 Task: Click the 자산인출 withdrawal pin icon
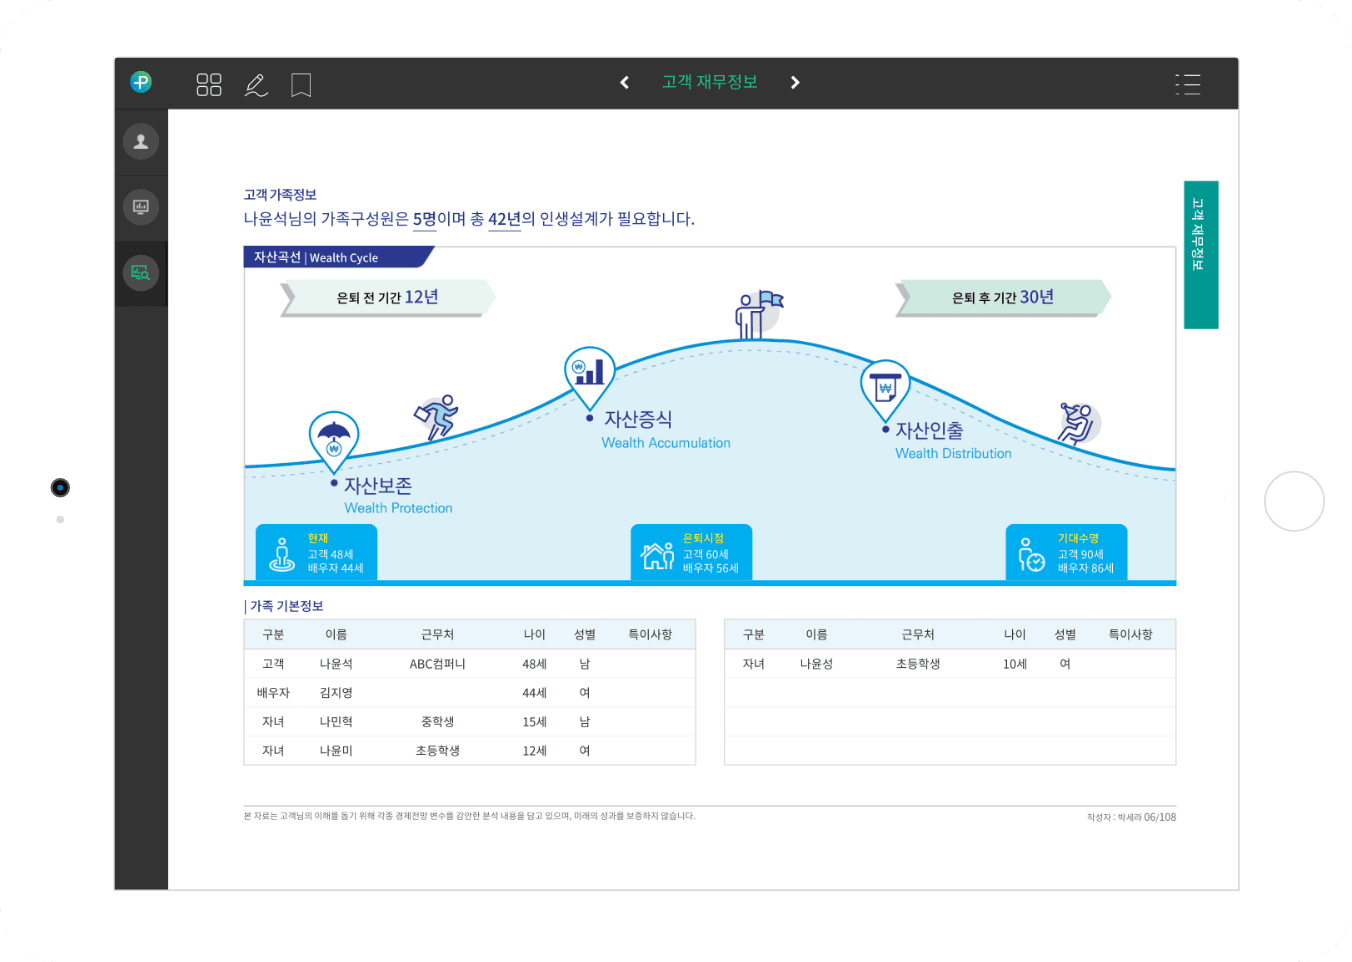point(885,390)
